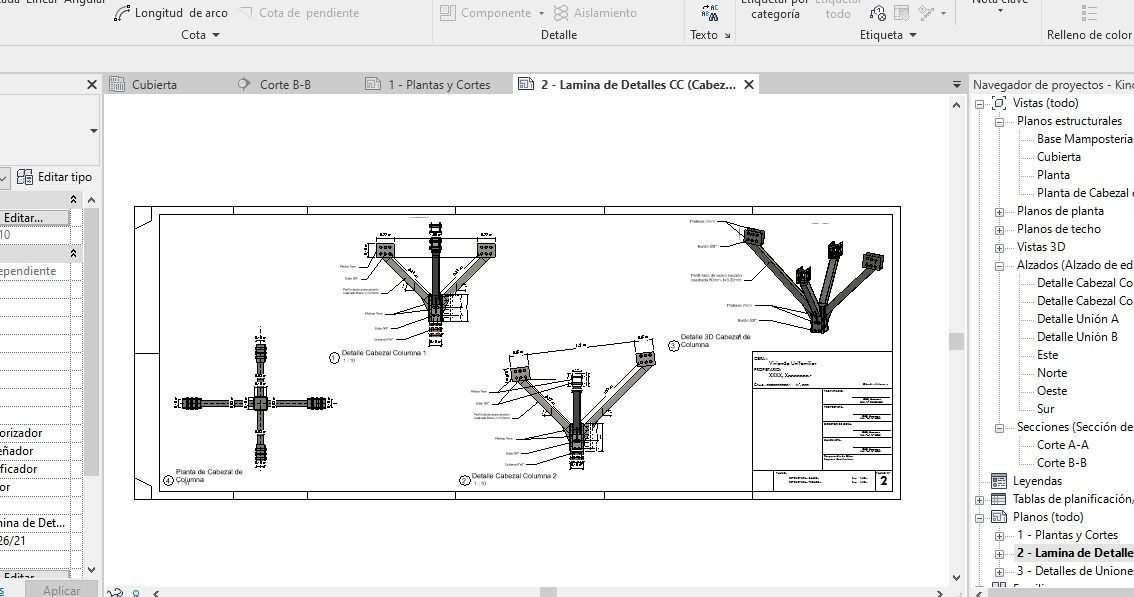
Task: Switch to the Corte B-B view tab
Action: (x=275, y=85)
